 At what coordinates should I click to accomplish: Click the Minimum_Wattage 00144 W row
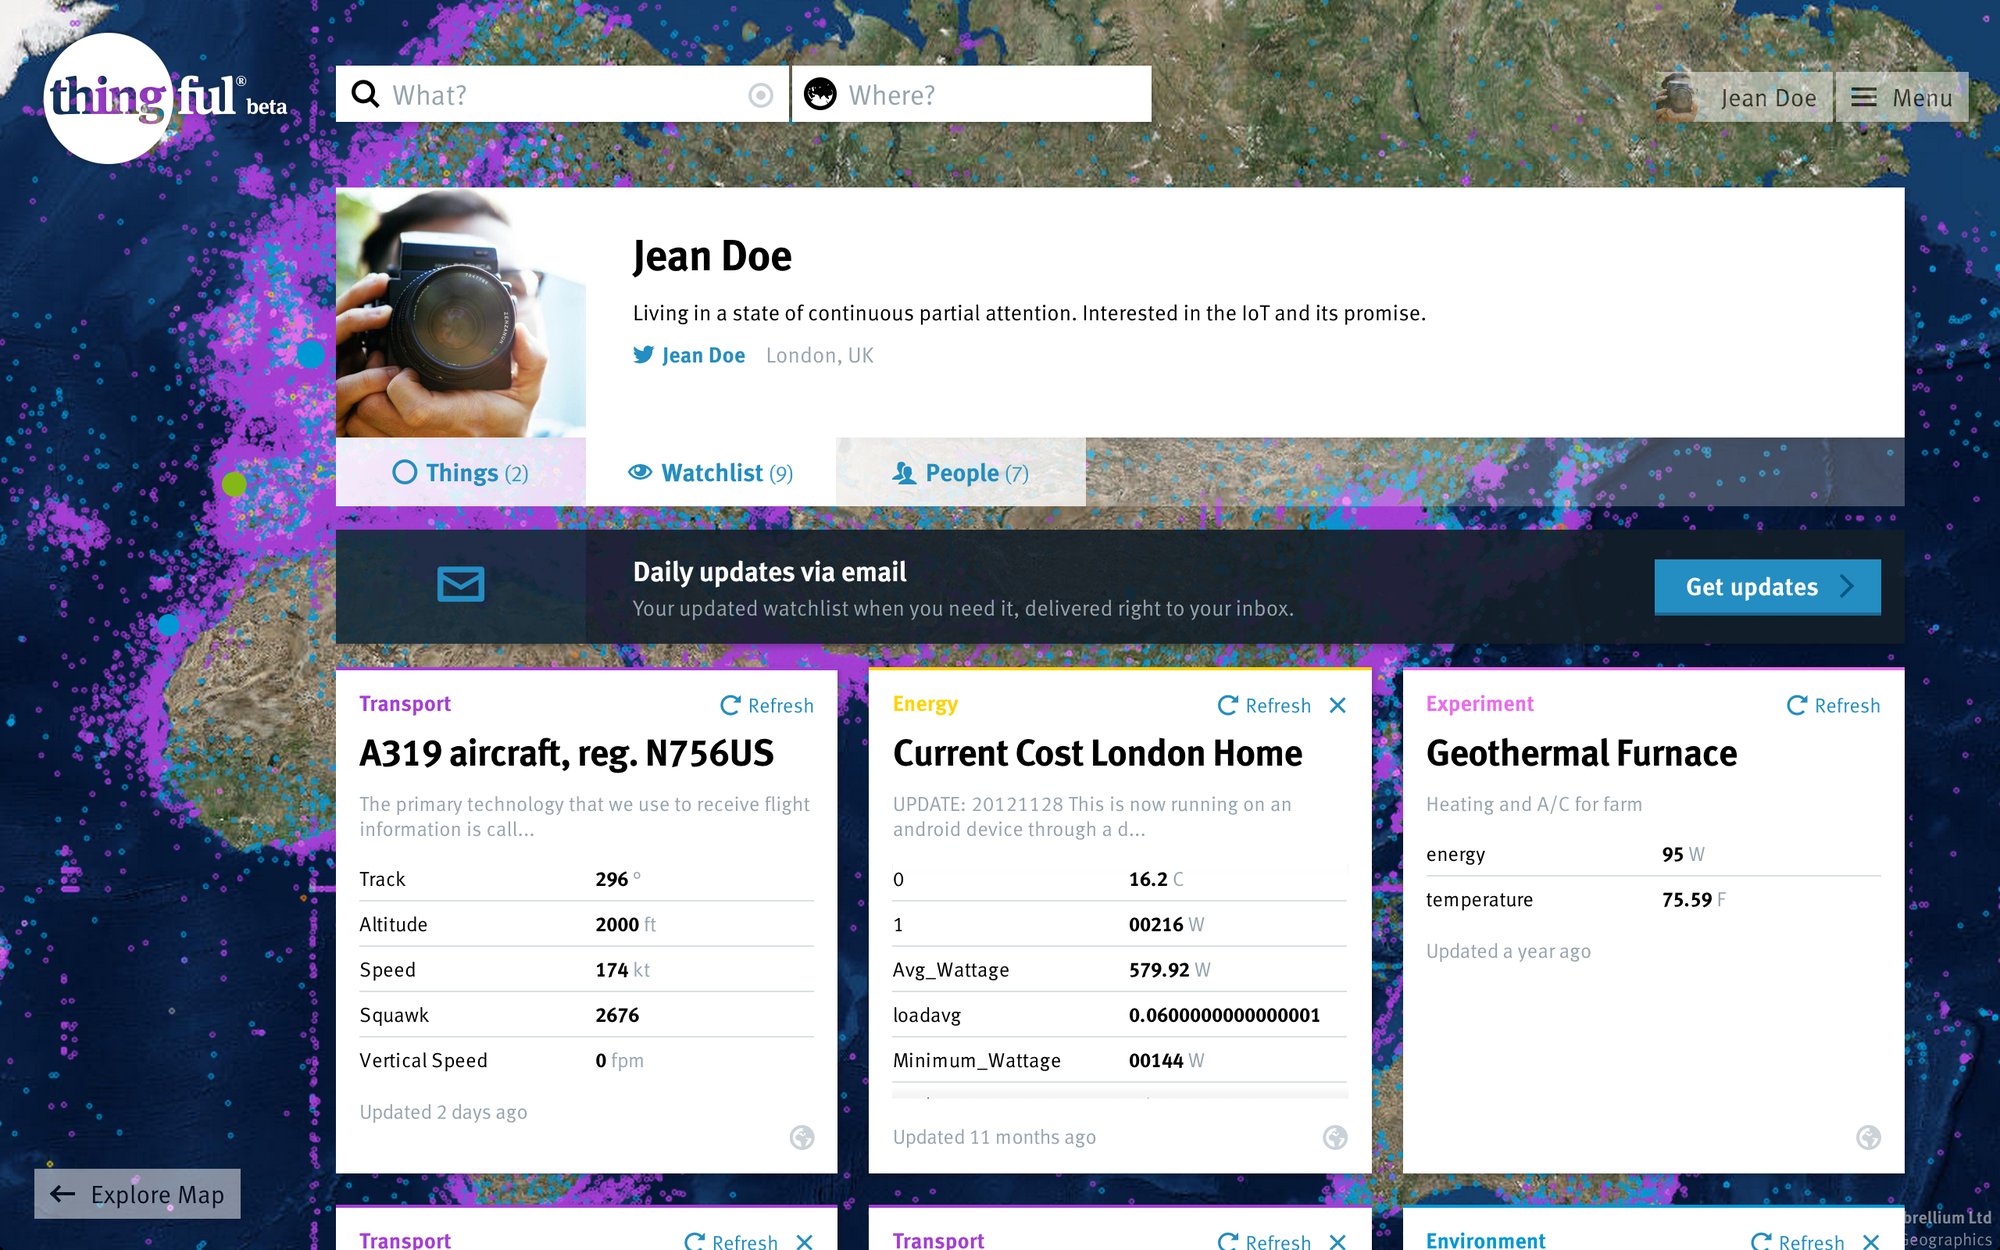[1119, 1060]
